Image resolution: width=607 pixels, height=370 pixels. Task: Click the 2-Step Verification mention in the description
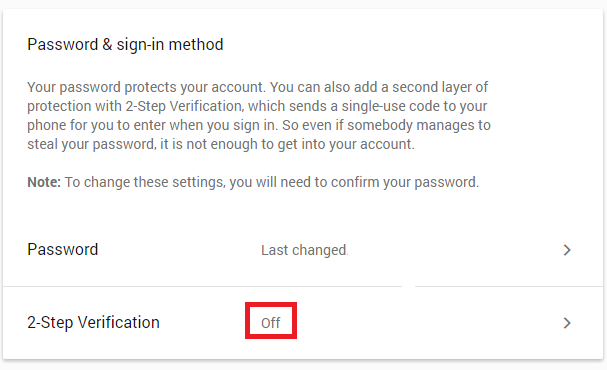tap(184, 106)
